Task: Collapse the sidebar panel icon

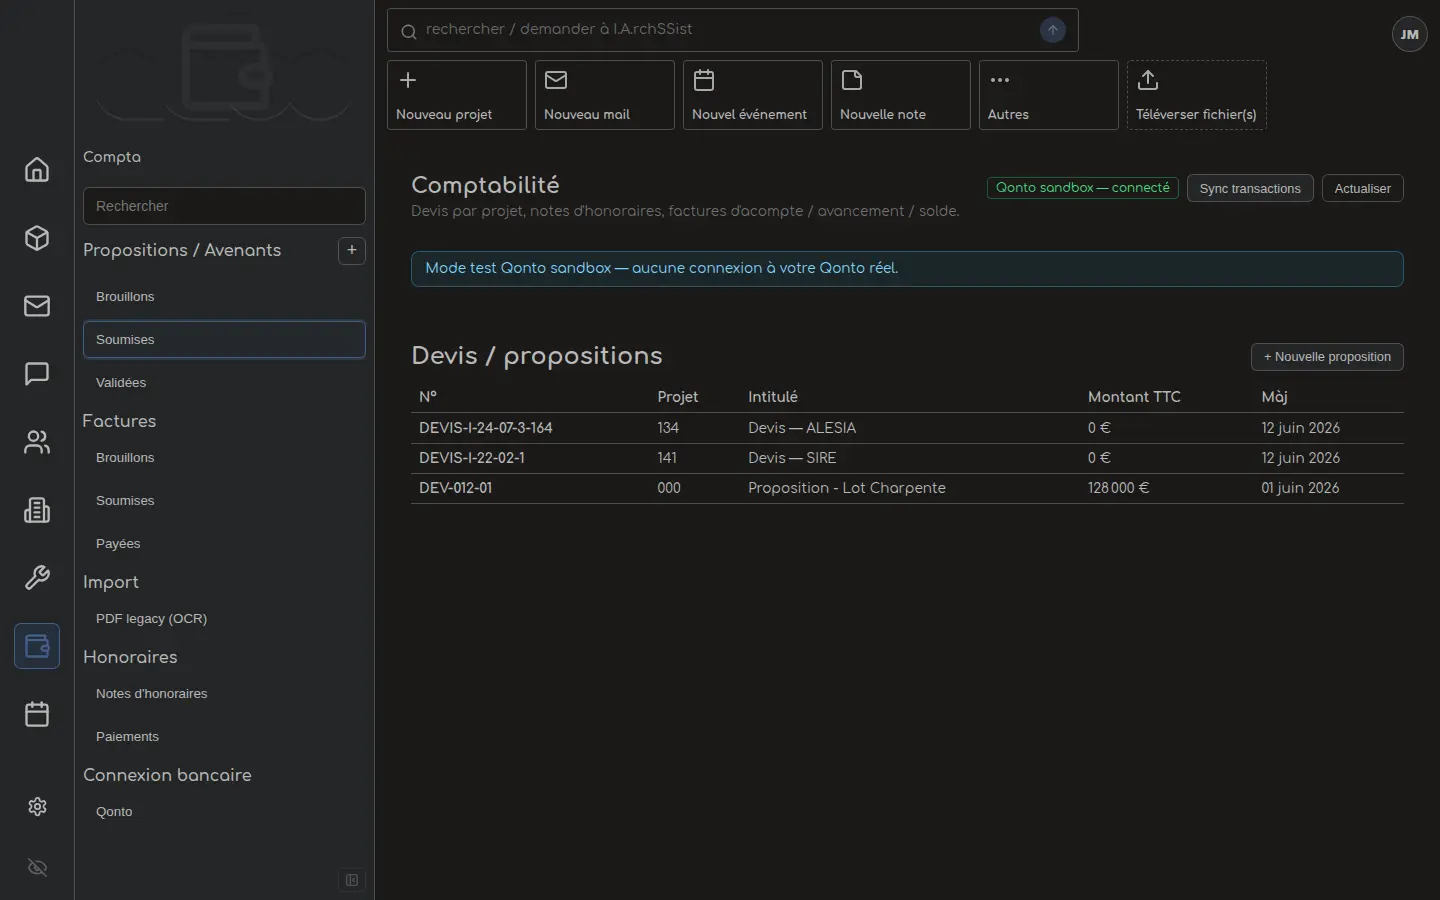Action: click(352, 880)
